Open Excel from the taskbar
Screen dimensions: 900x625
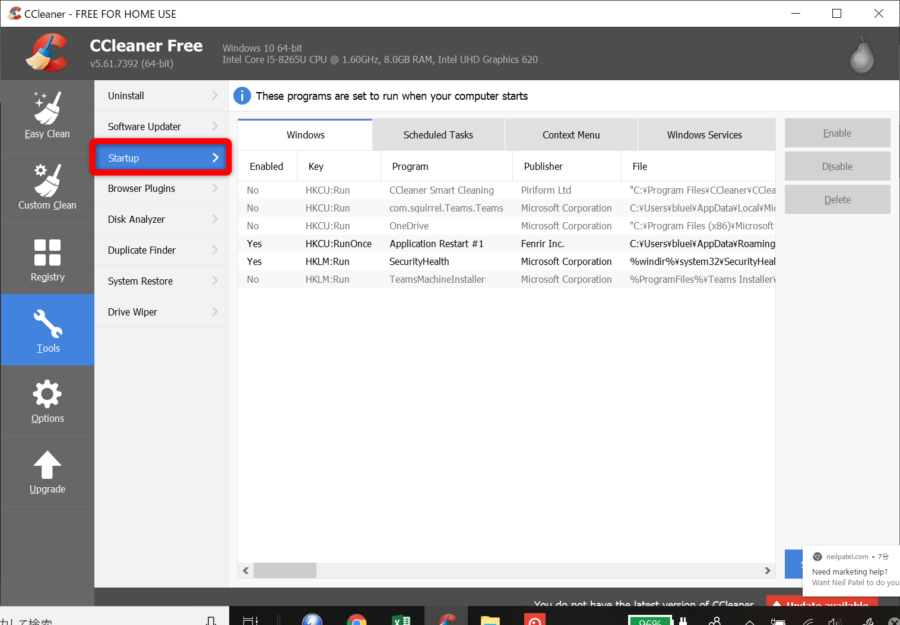pos(401,619)
